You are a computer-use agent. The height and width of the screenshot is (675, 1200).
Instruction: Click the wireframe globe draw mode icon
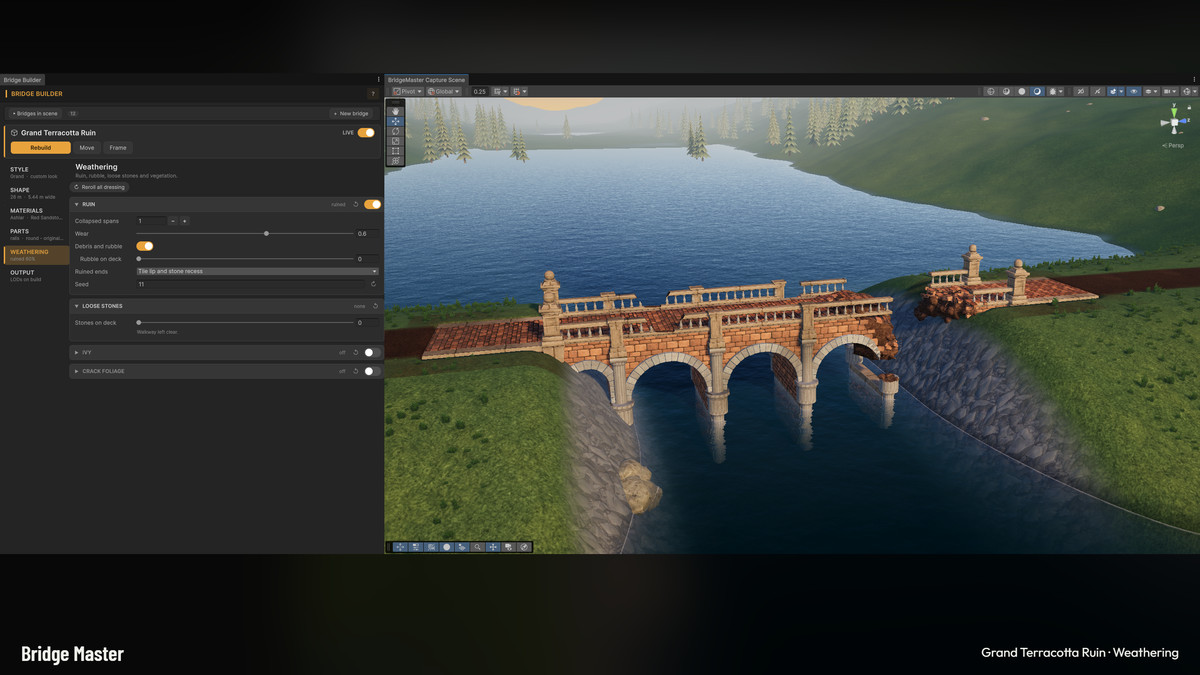[990, 91]
